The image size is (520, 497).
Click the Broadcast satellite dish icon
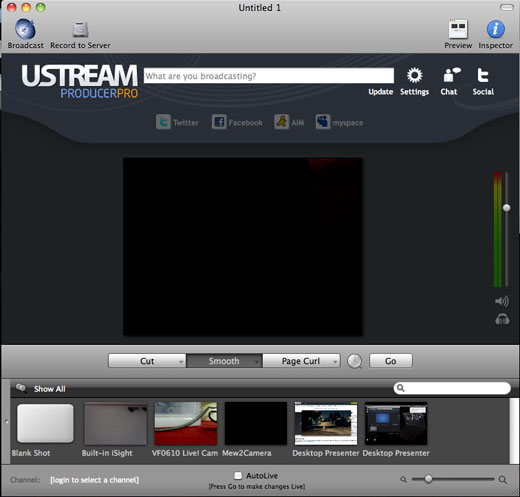click(x=25, y=29)
